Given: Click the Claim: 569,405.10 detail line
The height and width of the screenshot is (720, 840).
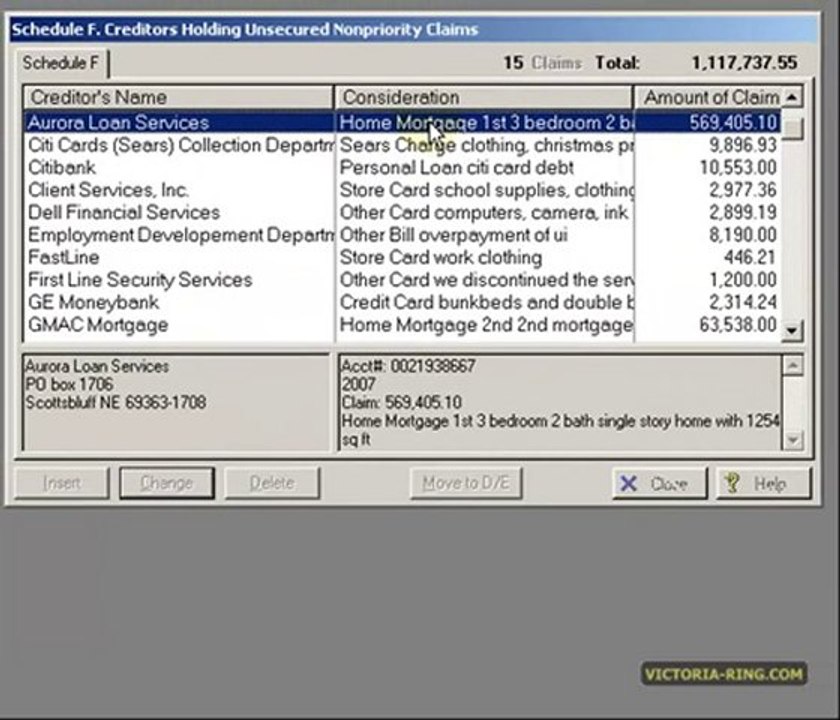Looking at the screenshot, I should tap(402, 402).
